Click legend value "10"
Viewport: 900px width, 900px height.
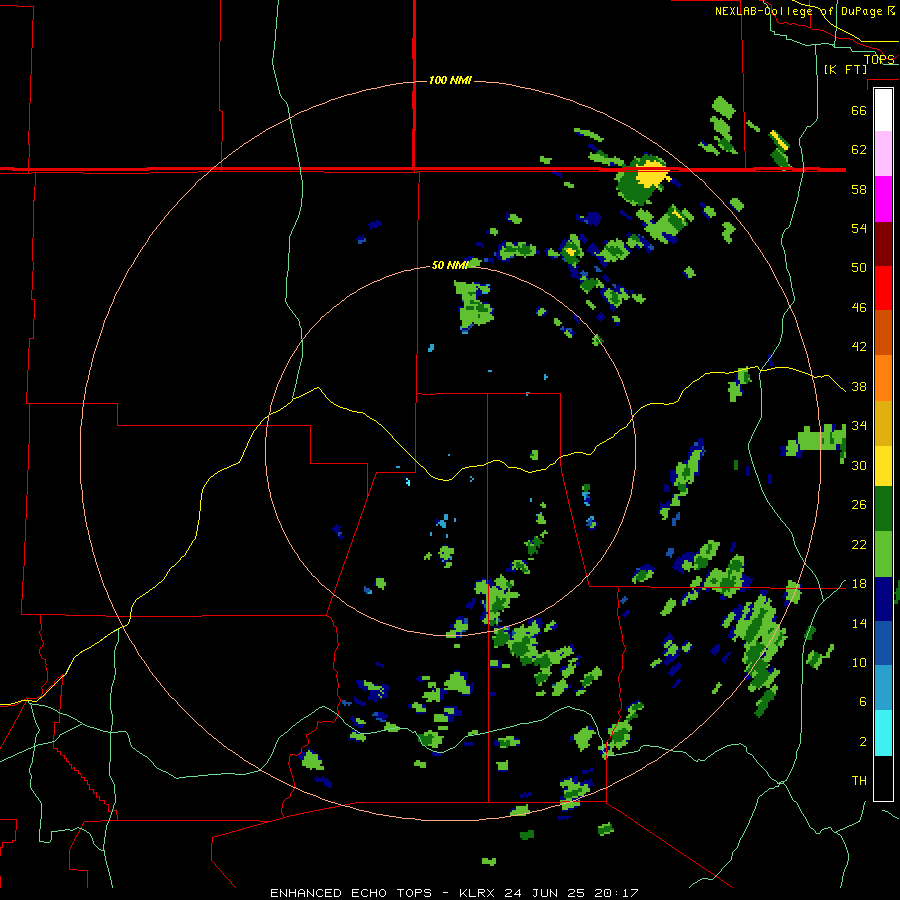point(859,662)
